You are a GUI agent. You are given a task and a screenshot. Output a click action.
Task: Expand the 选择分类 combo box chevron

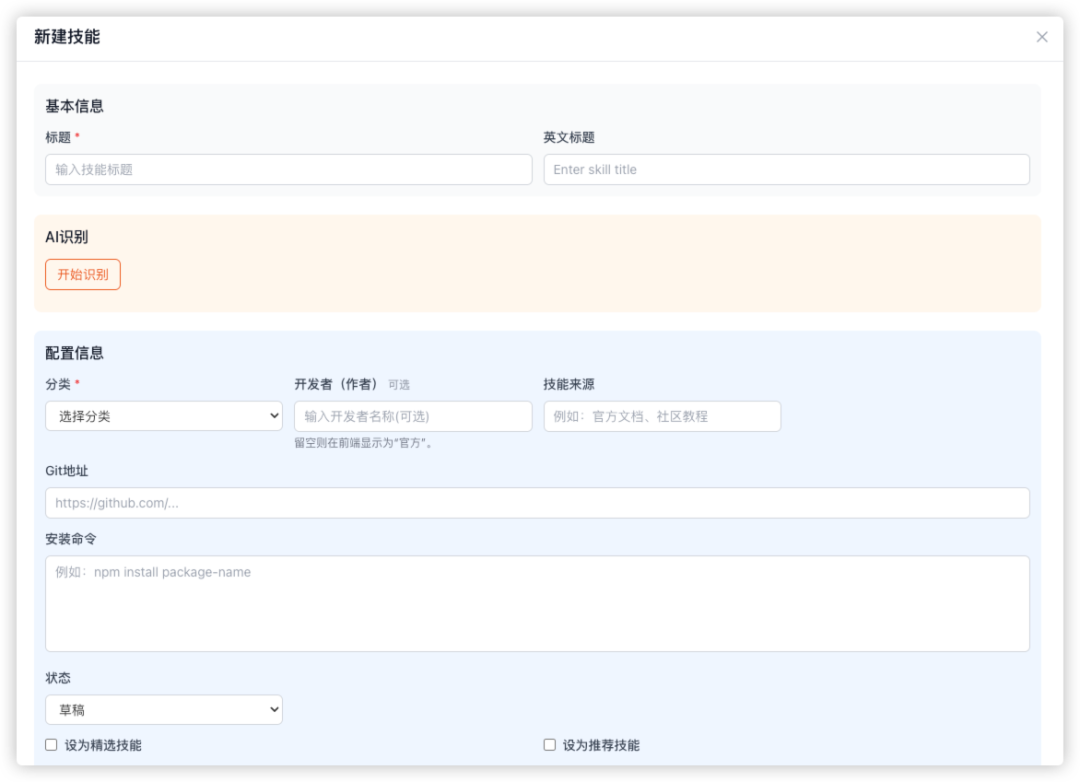pos(273,415)
